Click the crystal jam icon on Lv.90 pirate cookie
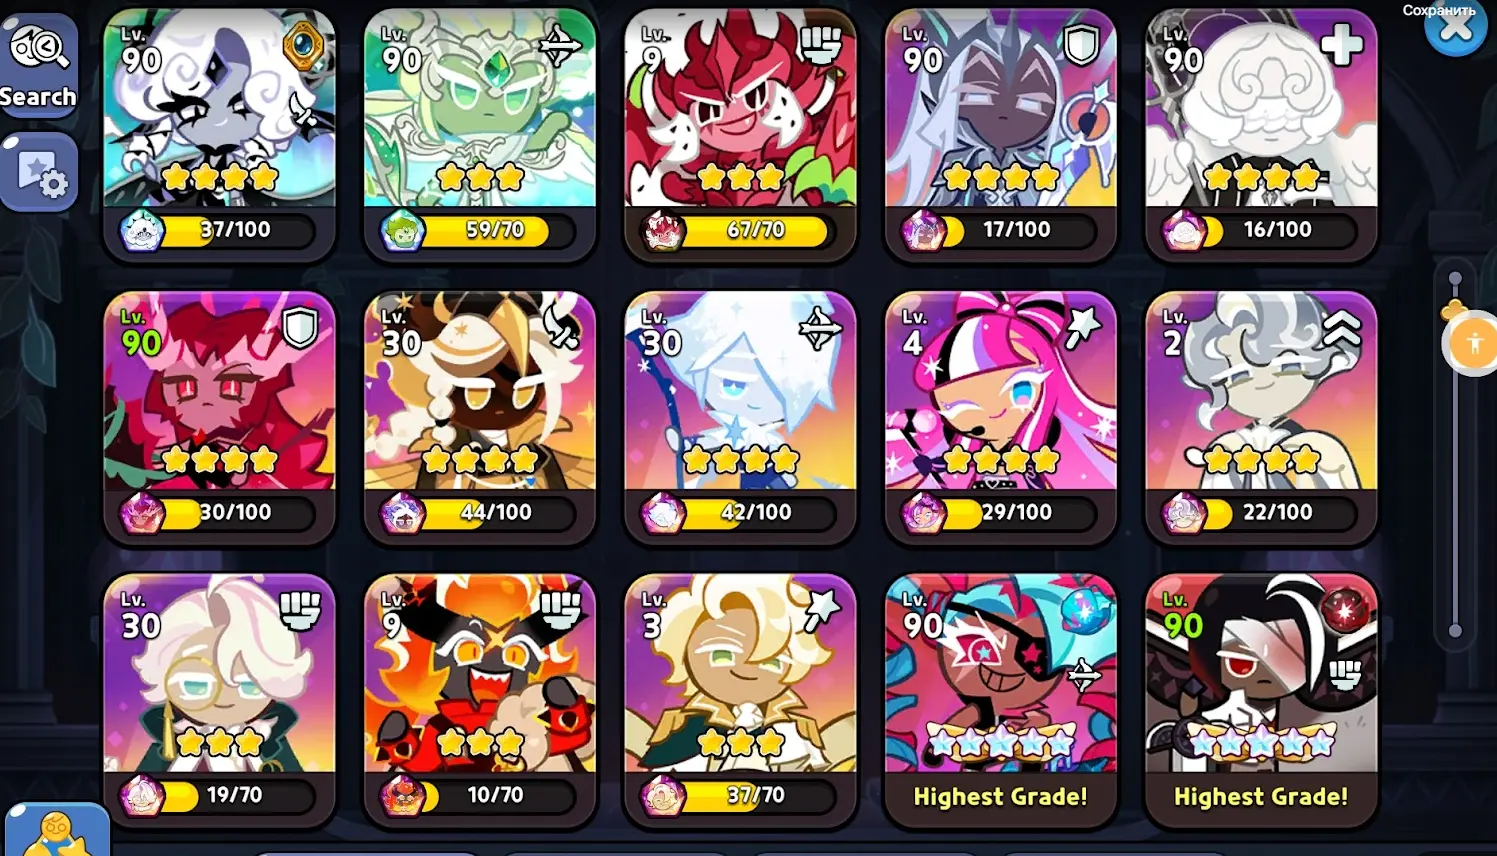 coord(1079,609)
